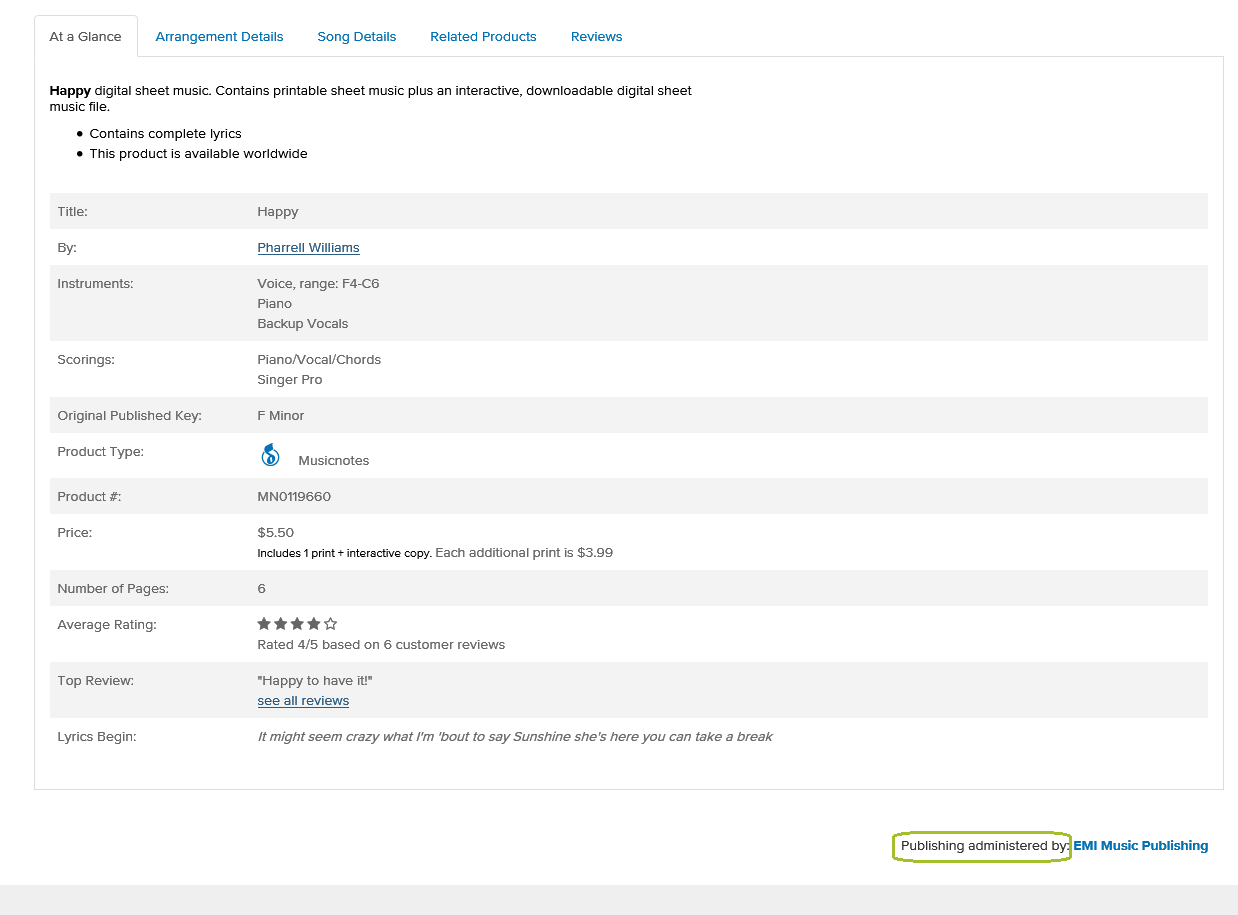Viewport: 1238px width, 915px height.
Task: Select the 'Number of Pages:' label
Action: pyautogui.click(x=113, y=589)
